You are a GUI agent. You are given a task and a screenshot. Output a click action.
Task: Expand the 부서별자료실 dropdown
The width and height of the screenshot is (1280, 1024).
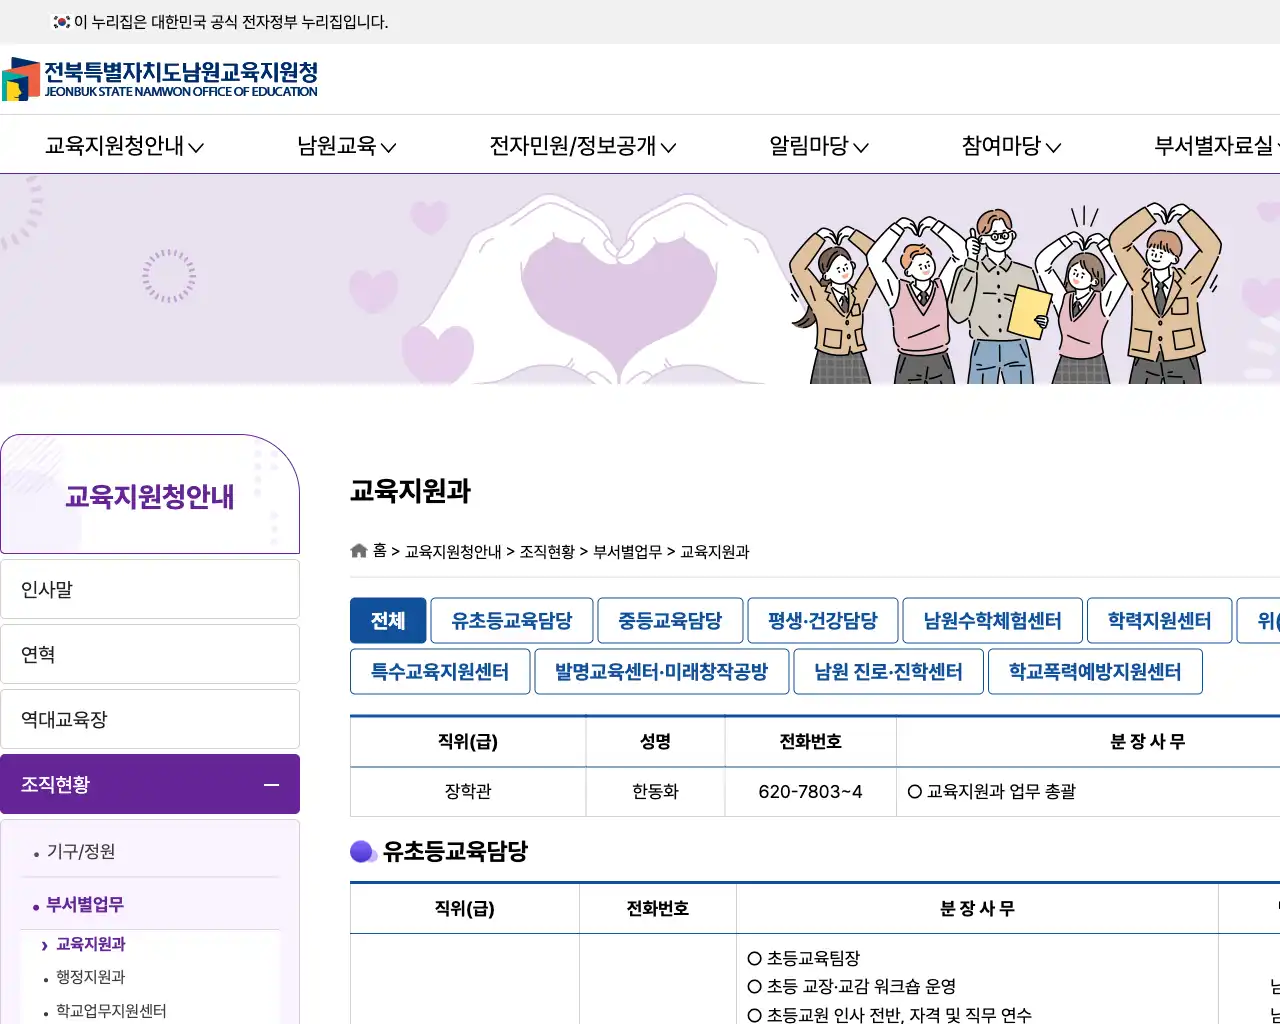click(1215, 145)
